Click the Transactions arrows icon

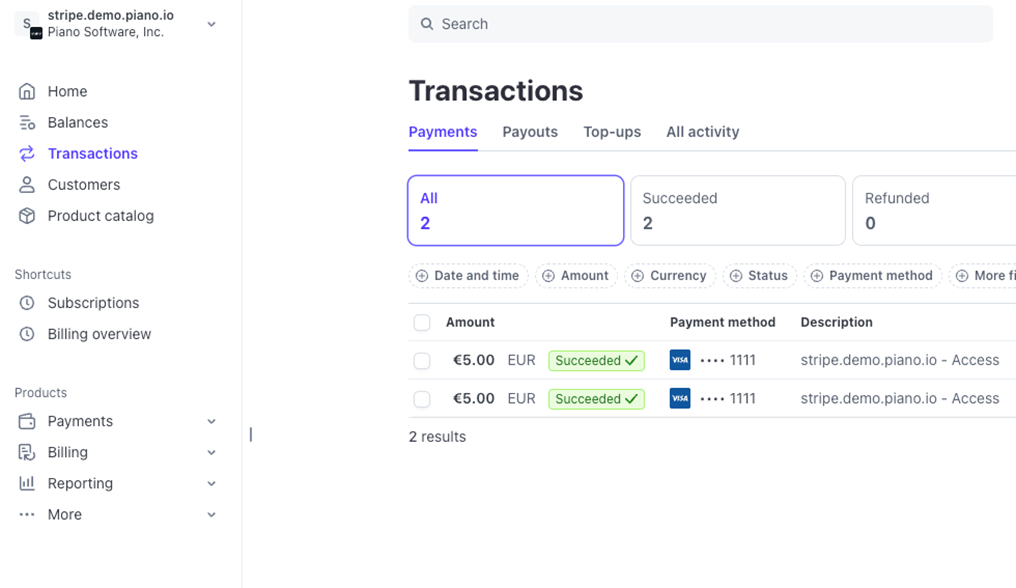(x=27, y=154)
